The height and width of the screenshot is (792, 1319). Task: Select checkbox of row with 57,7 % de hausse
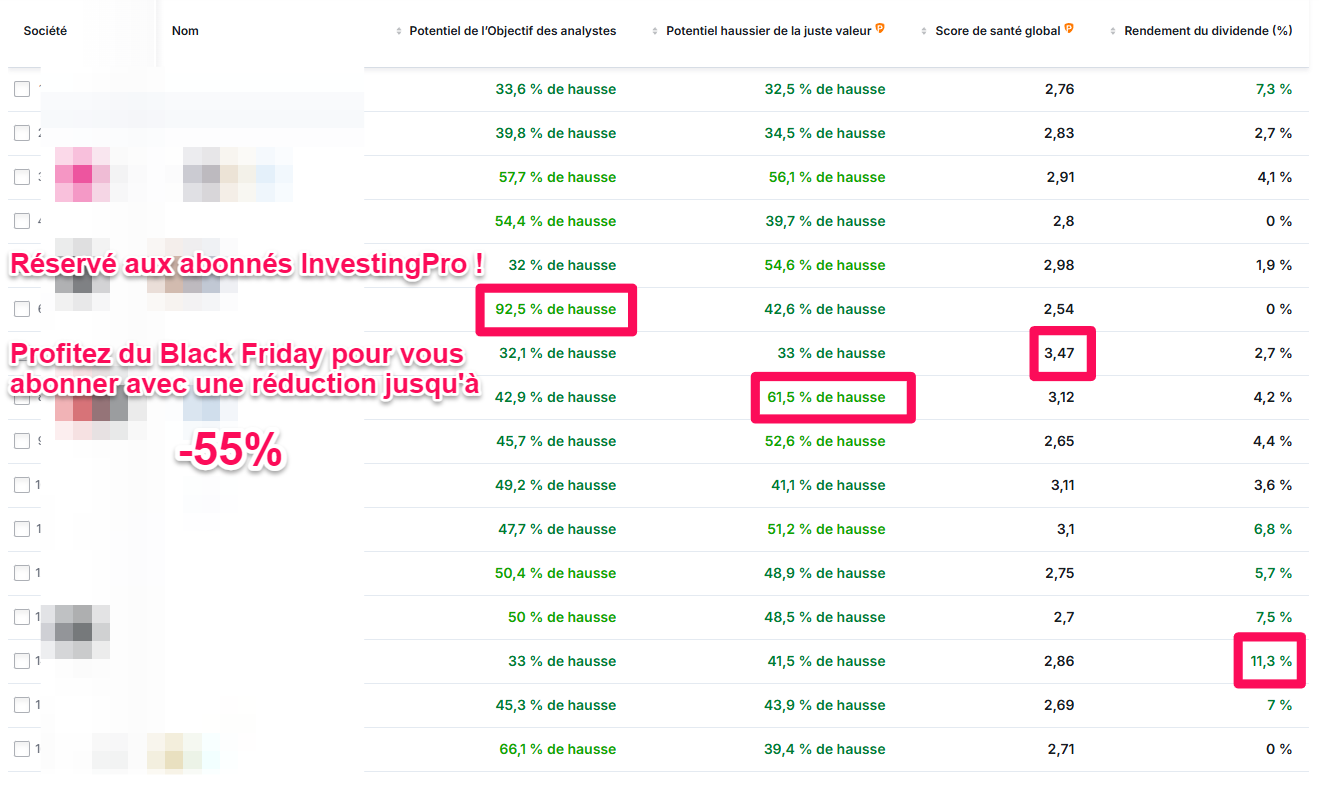pyautogui.click(x=22, y=177)
